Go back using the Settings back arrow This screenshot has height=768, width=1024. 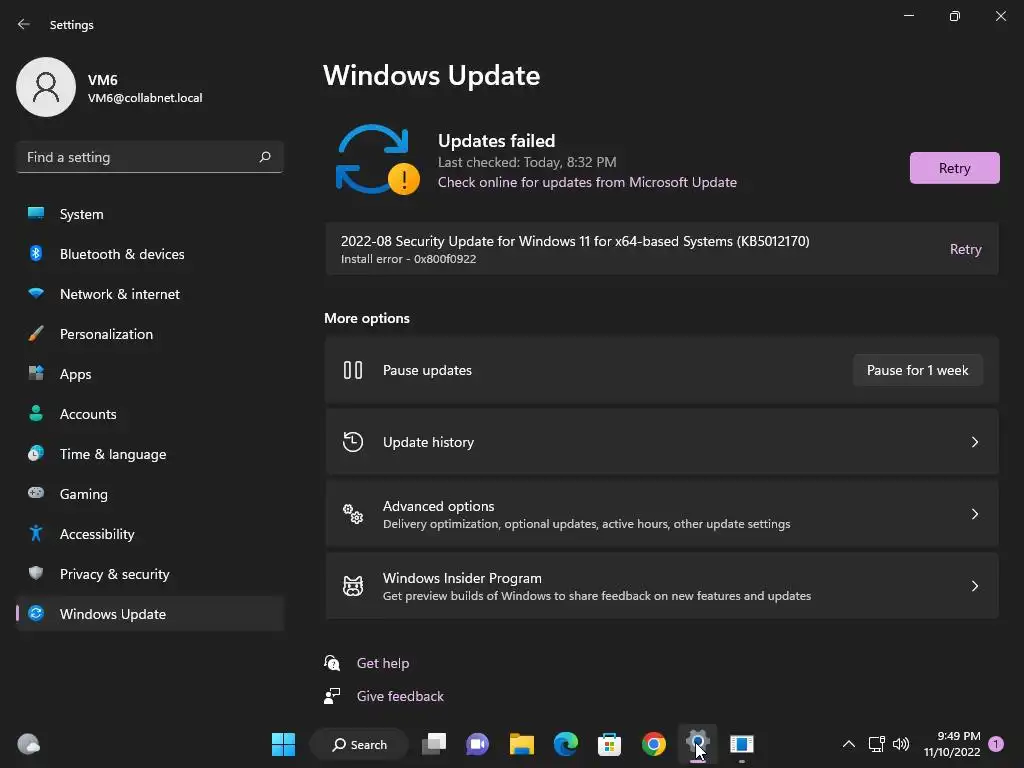click(24, 24)
